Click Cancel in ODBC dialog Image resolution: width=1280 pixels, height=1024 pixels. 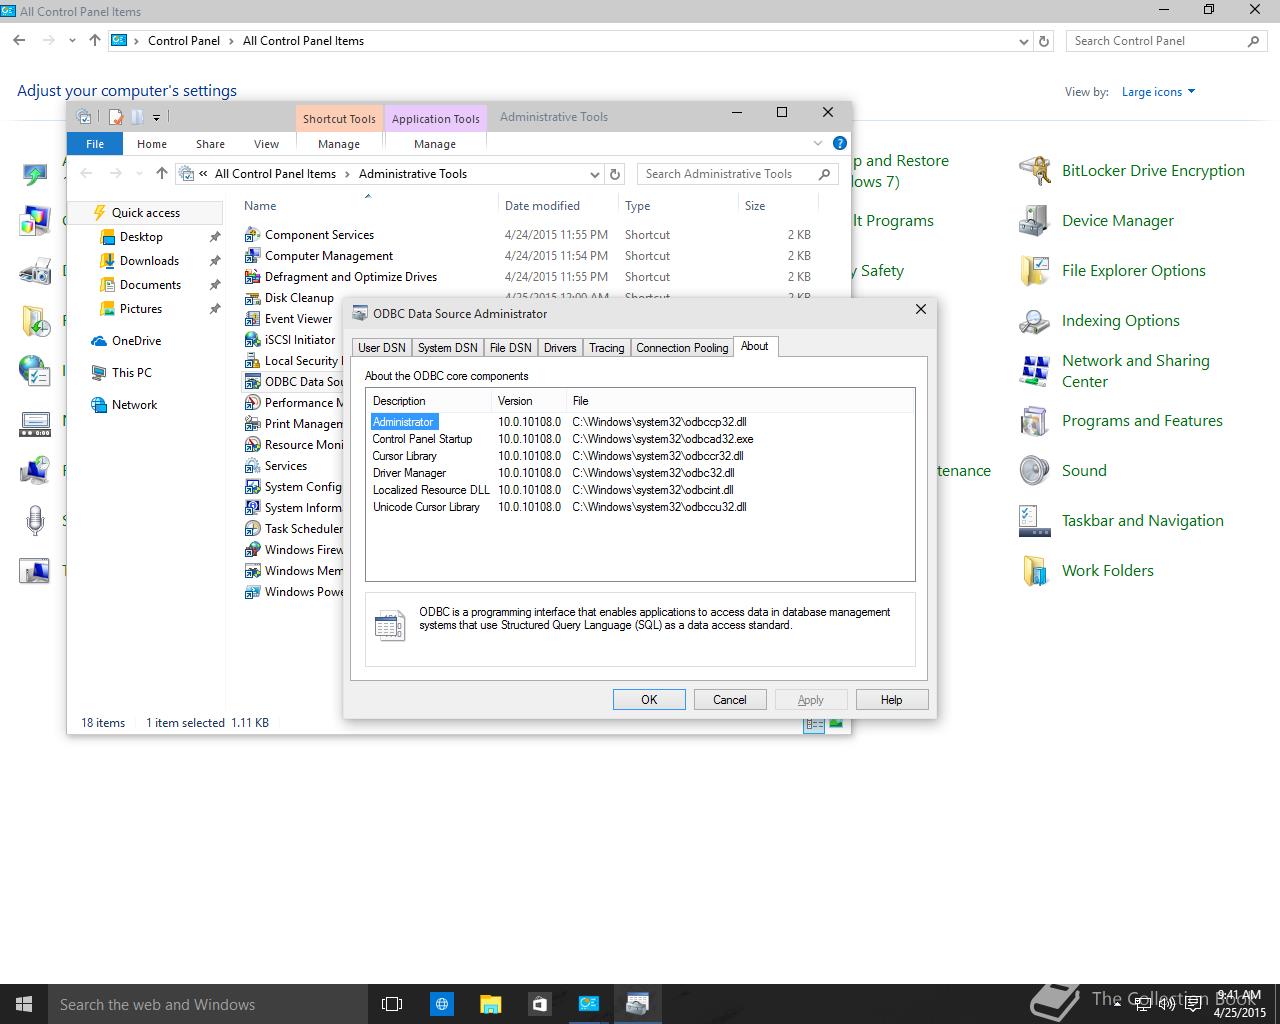coord(730,700)
